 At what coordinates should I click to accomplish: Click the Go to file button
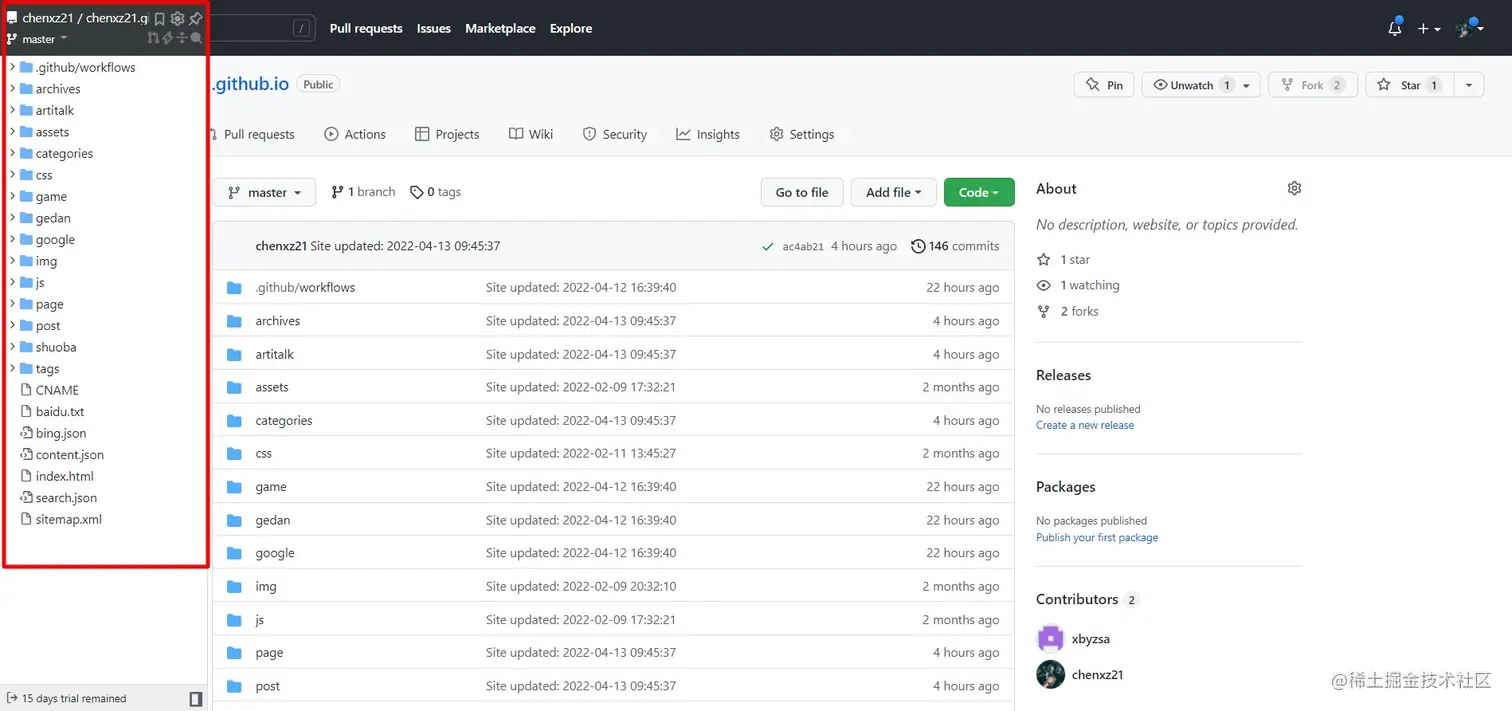802,192
